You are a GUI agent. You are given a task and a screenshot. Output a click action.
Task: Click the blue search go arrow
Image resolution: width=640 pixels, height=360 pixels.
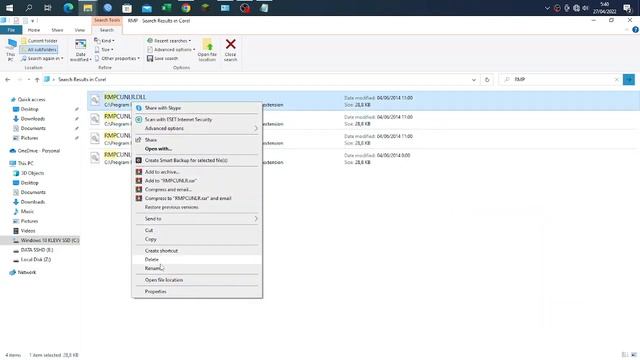(x=629, y=80)
